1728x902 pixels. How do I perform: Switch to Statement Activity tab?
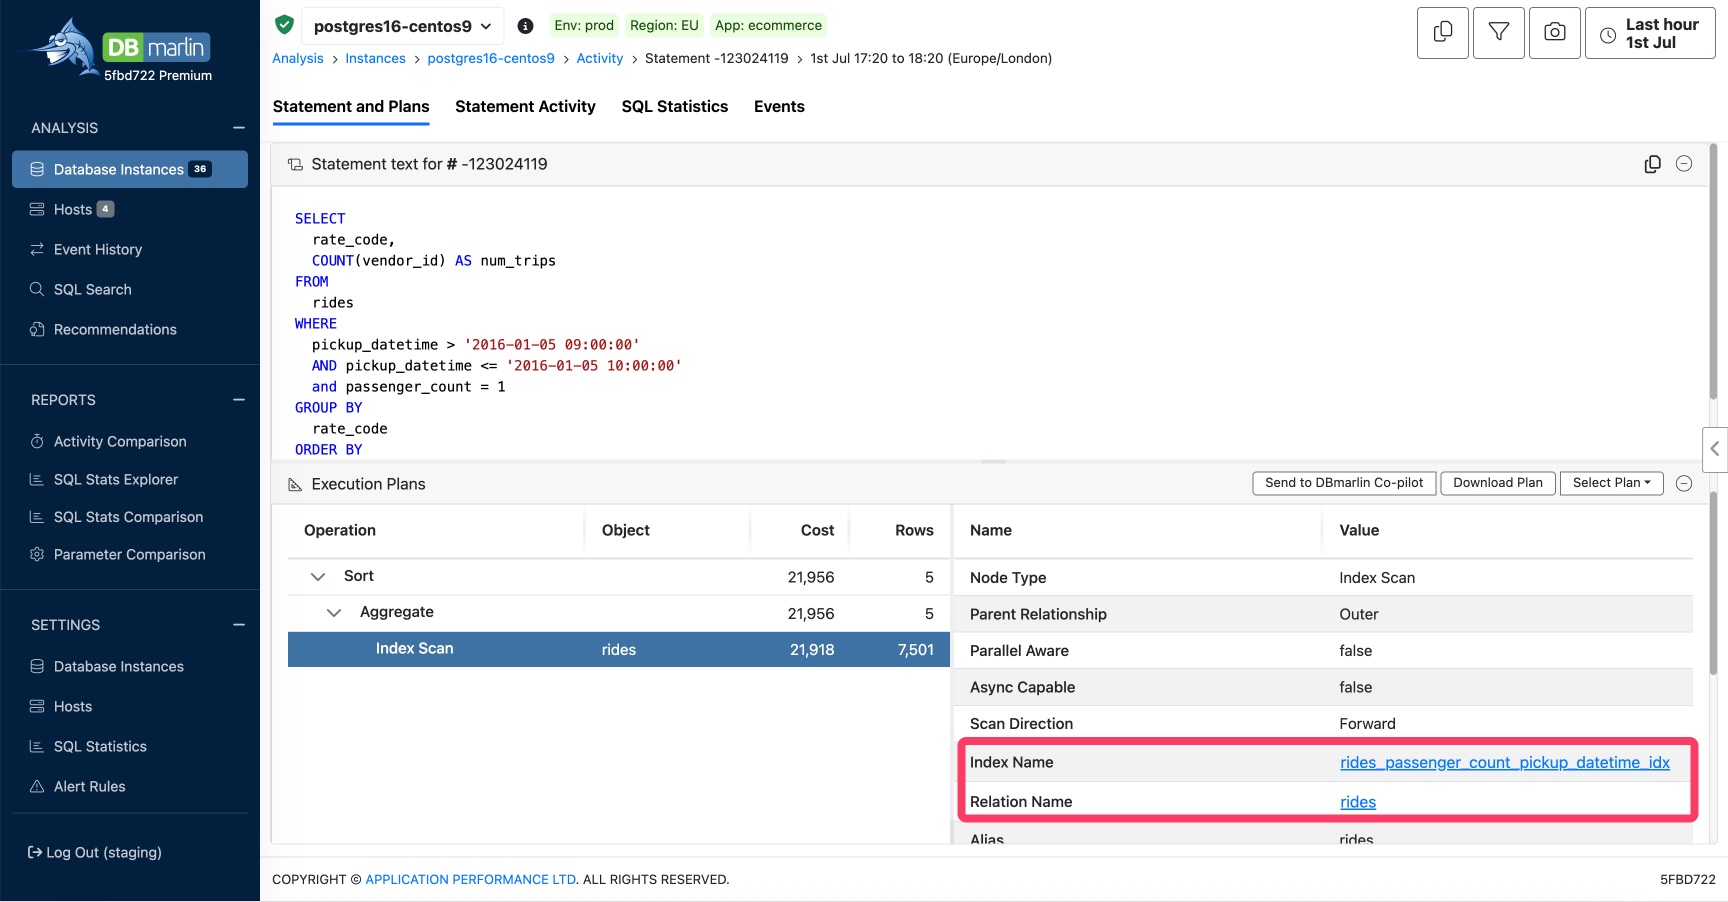click(x=525, y=107)
